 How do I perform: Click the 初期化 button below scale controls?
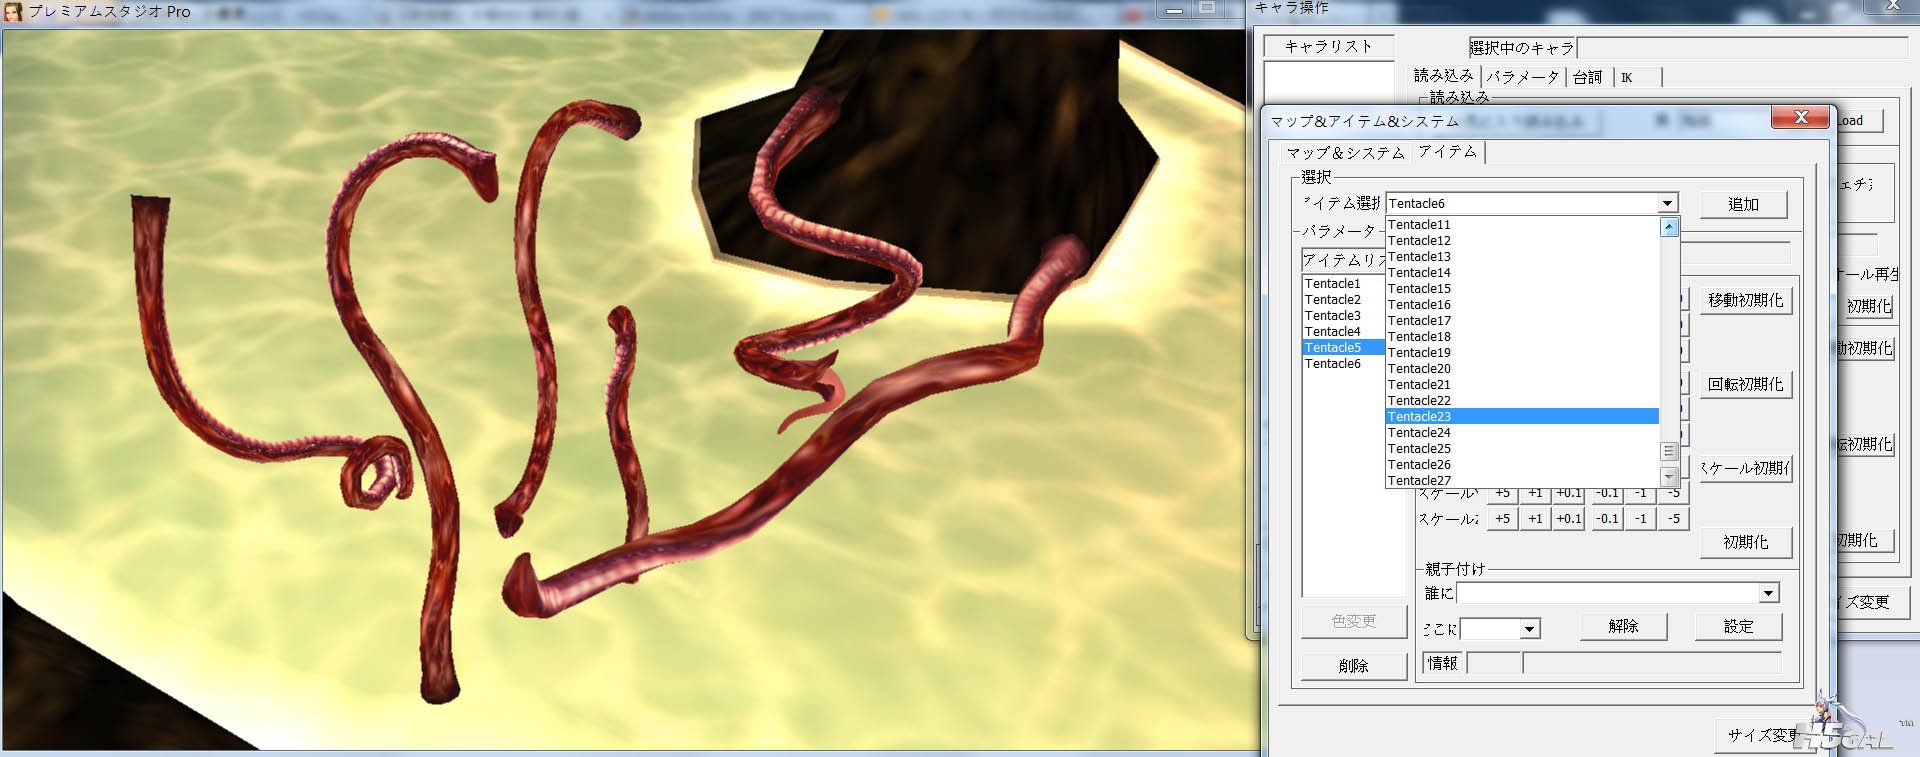coord(1745,542)
